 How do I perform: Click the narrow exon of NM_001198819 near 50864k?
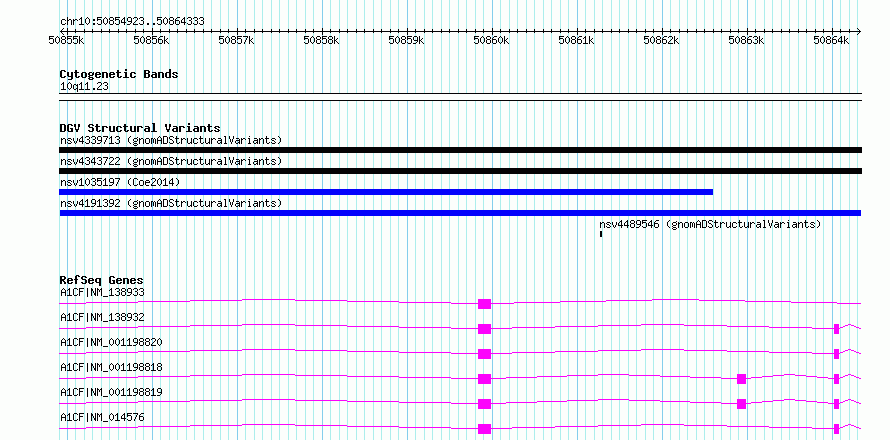[x=837, y=404]
